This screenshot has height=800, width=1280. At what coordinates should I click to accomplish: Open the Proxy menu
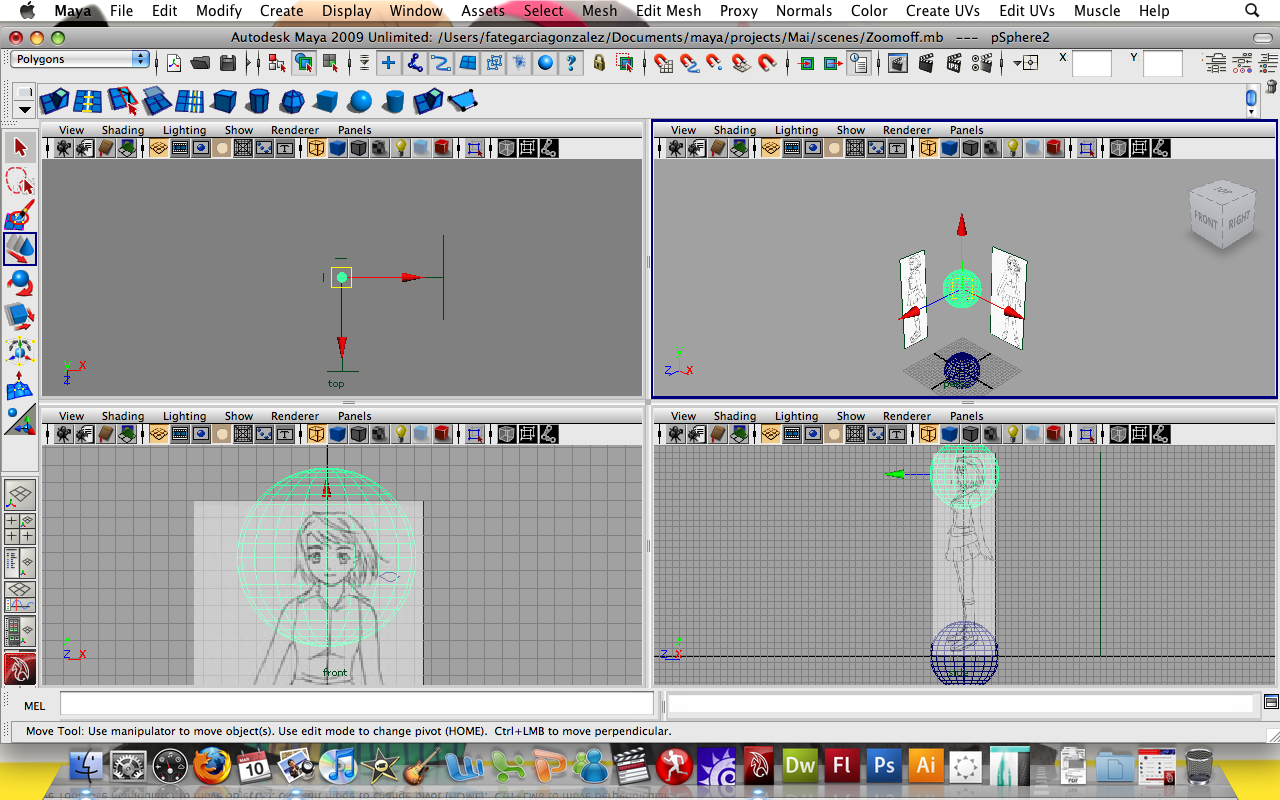click(739, 11)
